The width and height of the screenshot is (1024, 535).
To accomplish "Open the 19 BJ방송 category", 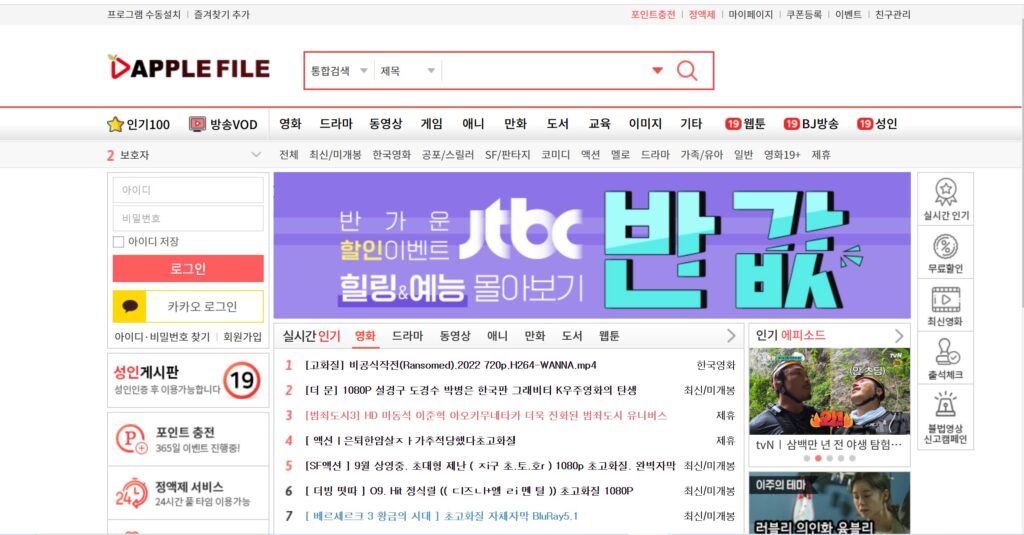I will pyautogui.click(x=811, y=123).
